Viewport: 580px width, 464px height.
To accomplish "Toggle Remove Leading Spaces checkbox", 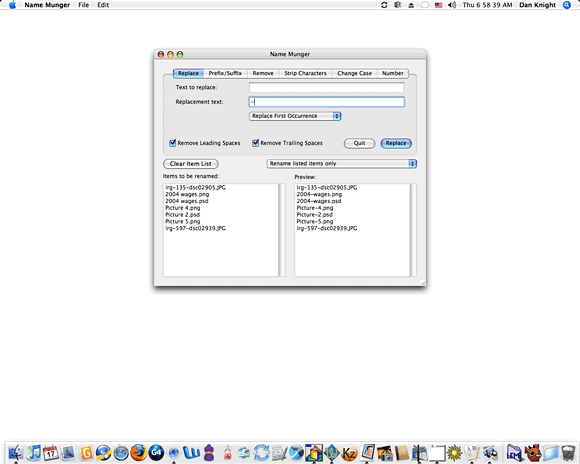I will point(172,143).
